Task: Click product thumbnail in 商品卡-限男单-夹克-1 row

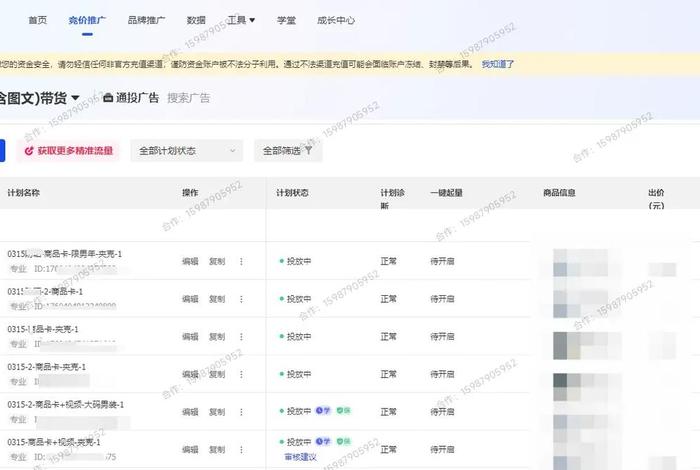Action: point(561,263)
